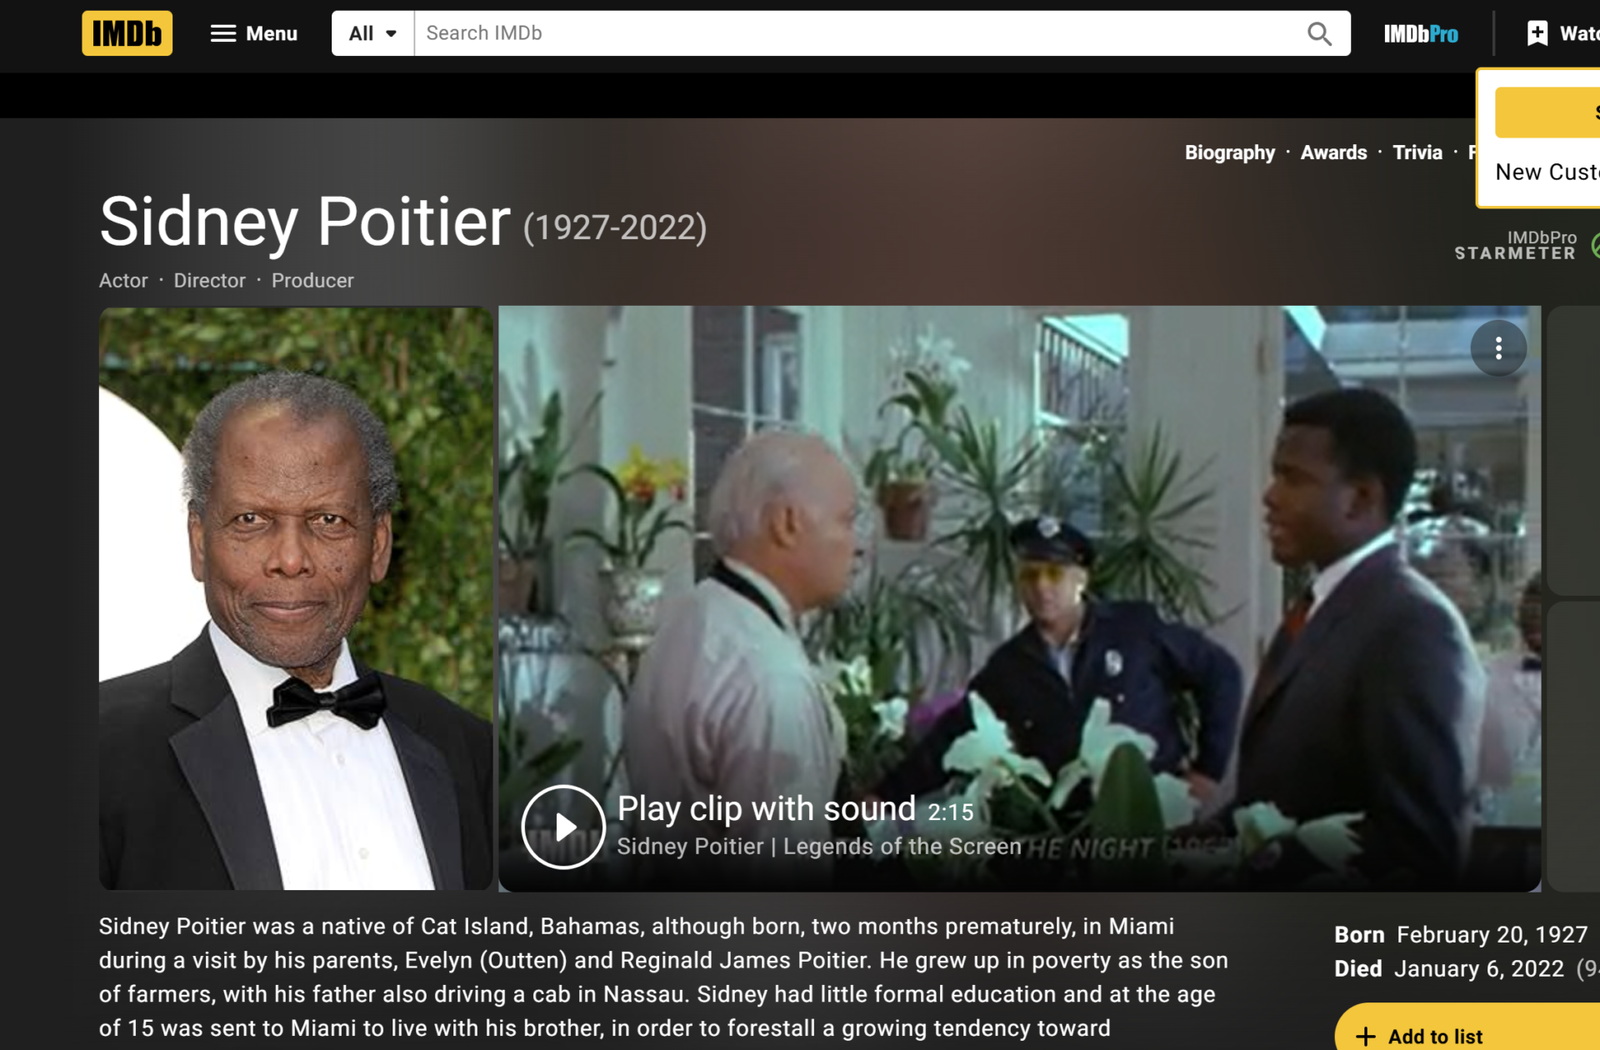Click the magnifying glass search icon
1600x1050 pixels.
click(1320, 34)
